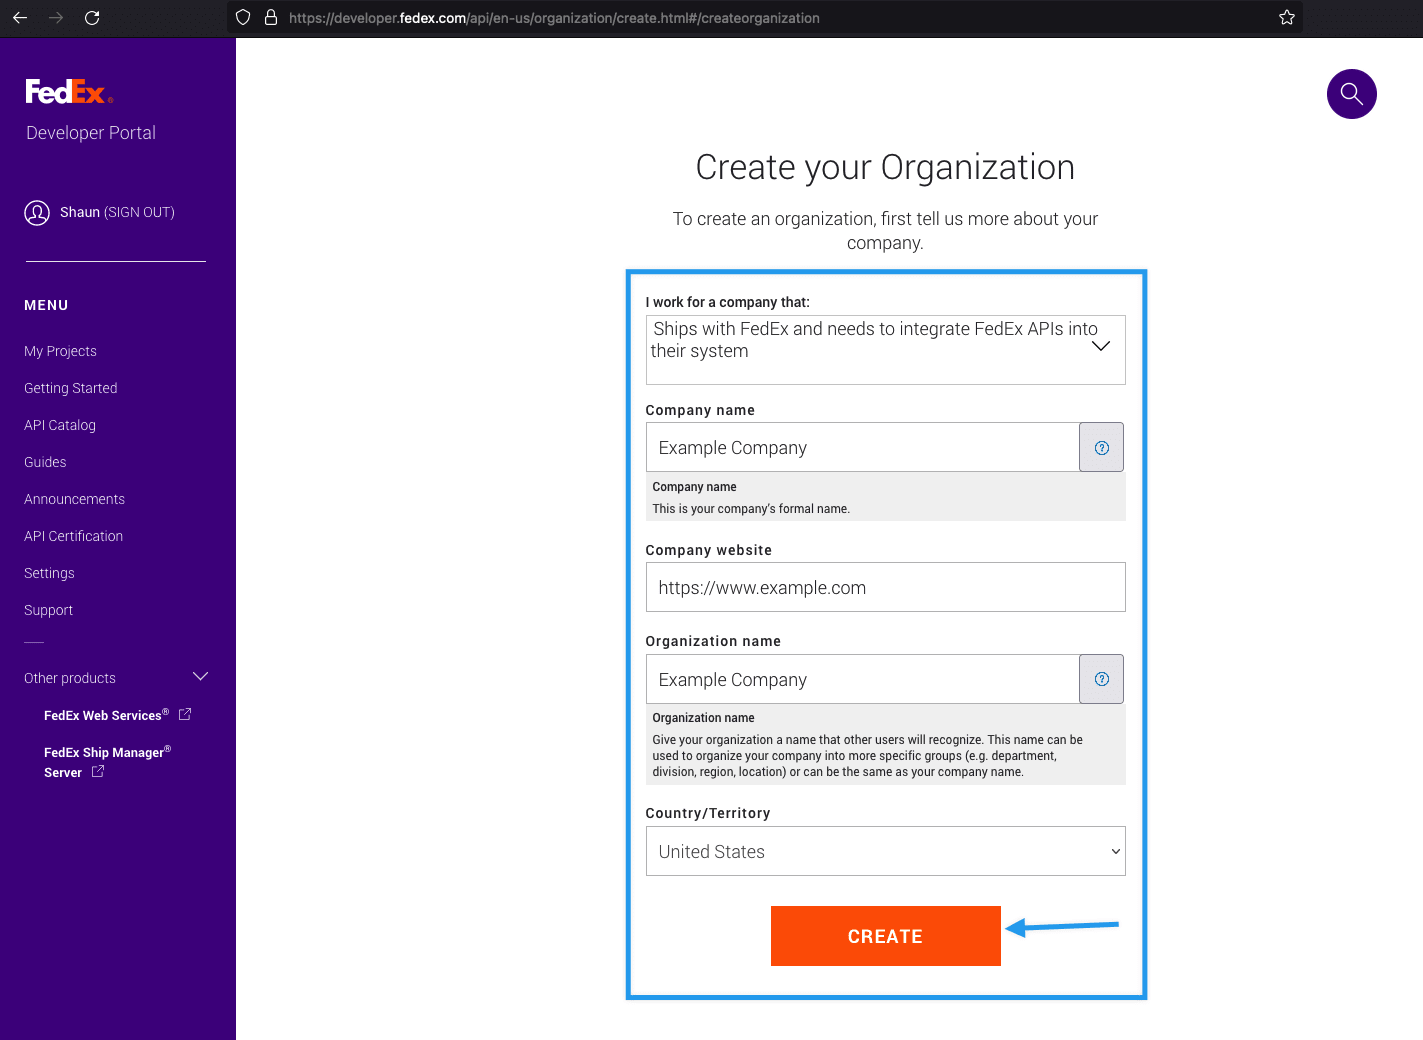This screenshot has height=1040, width=1423.
Task: Open the Organization name help tooltip icon
Action: (1101, 679)
